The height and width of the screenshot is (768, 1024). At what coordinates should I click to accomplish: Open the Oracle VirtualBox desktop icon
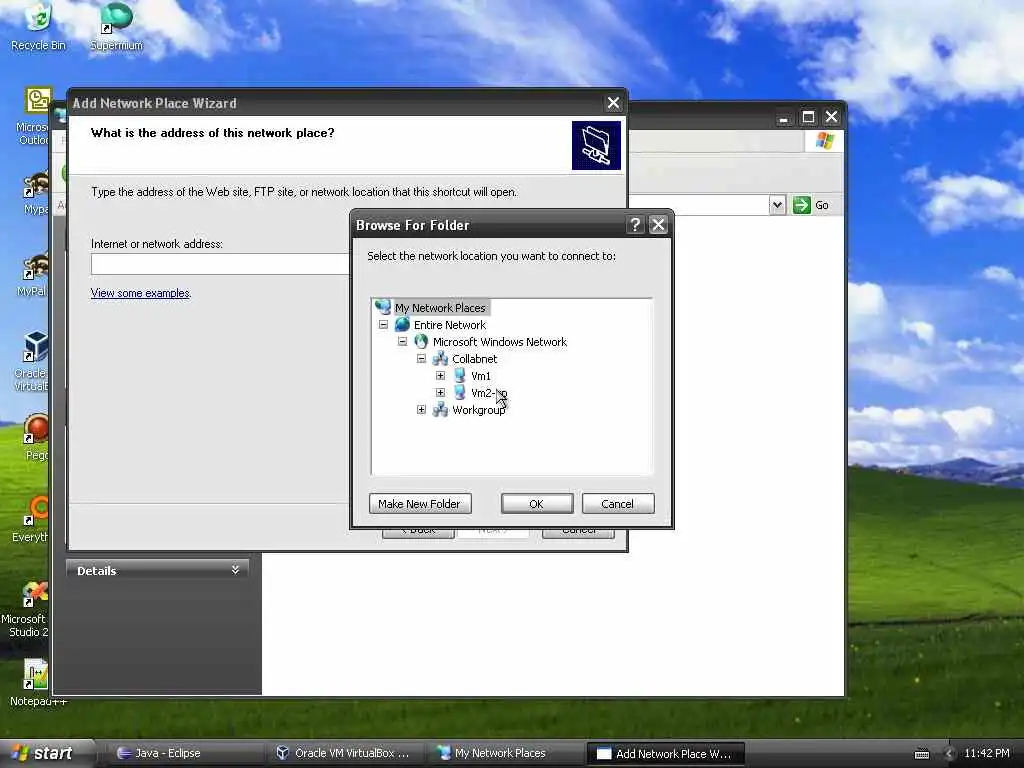(34, 360)
